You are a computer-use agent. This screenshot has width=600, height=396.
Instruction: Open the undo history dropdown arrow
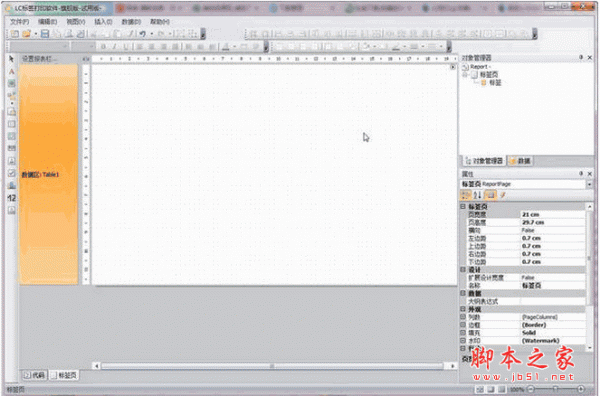click(152, 34)
